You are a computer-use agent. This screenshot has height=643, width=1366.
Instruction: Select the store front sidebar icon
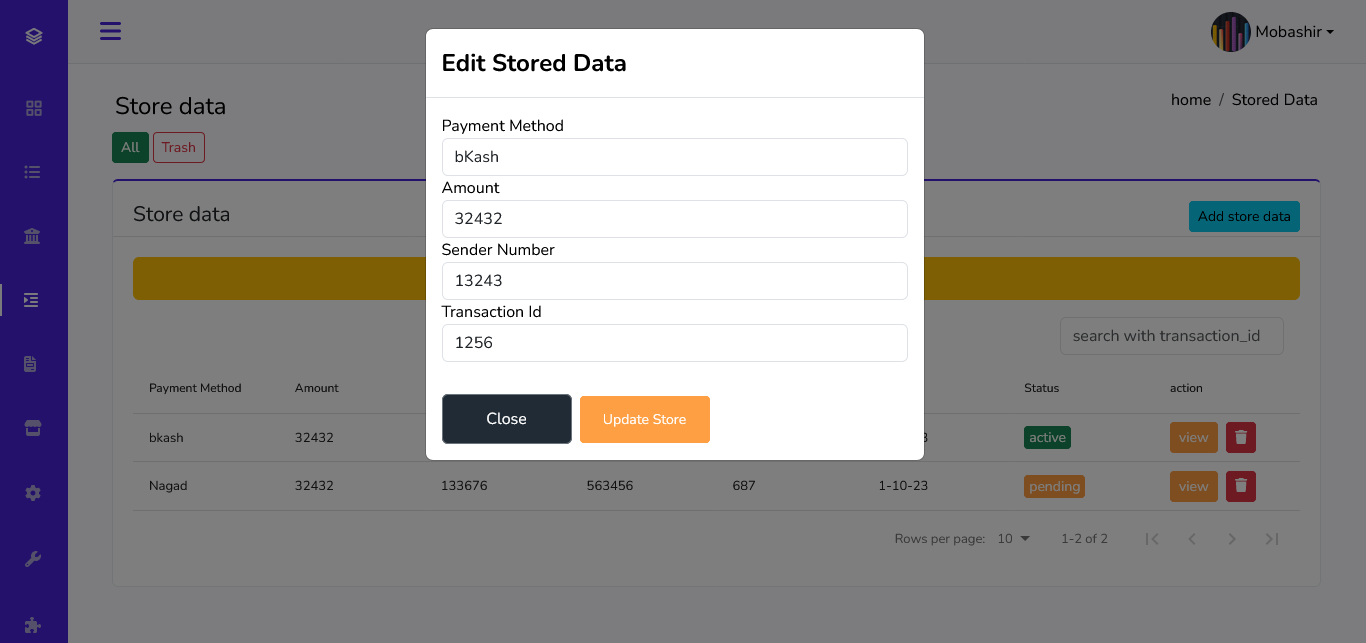point(33,428)
